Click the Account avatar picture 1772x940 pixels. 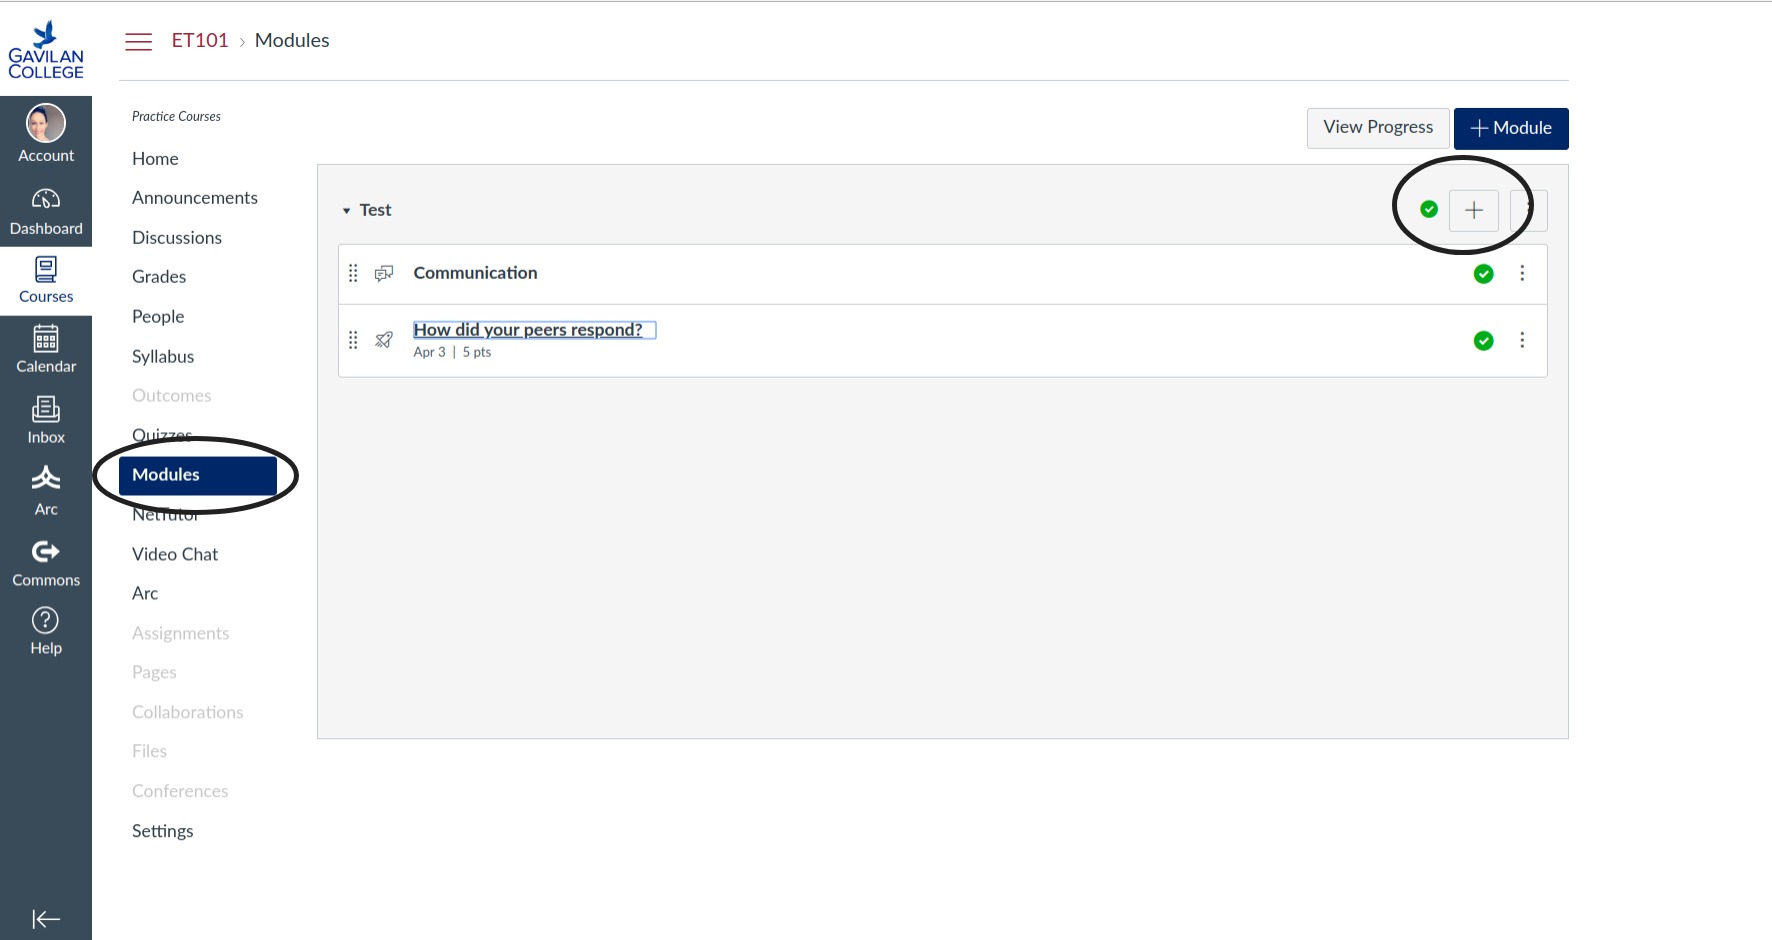46,124
